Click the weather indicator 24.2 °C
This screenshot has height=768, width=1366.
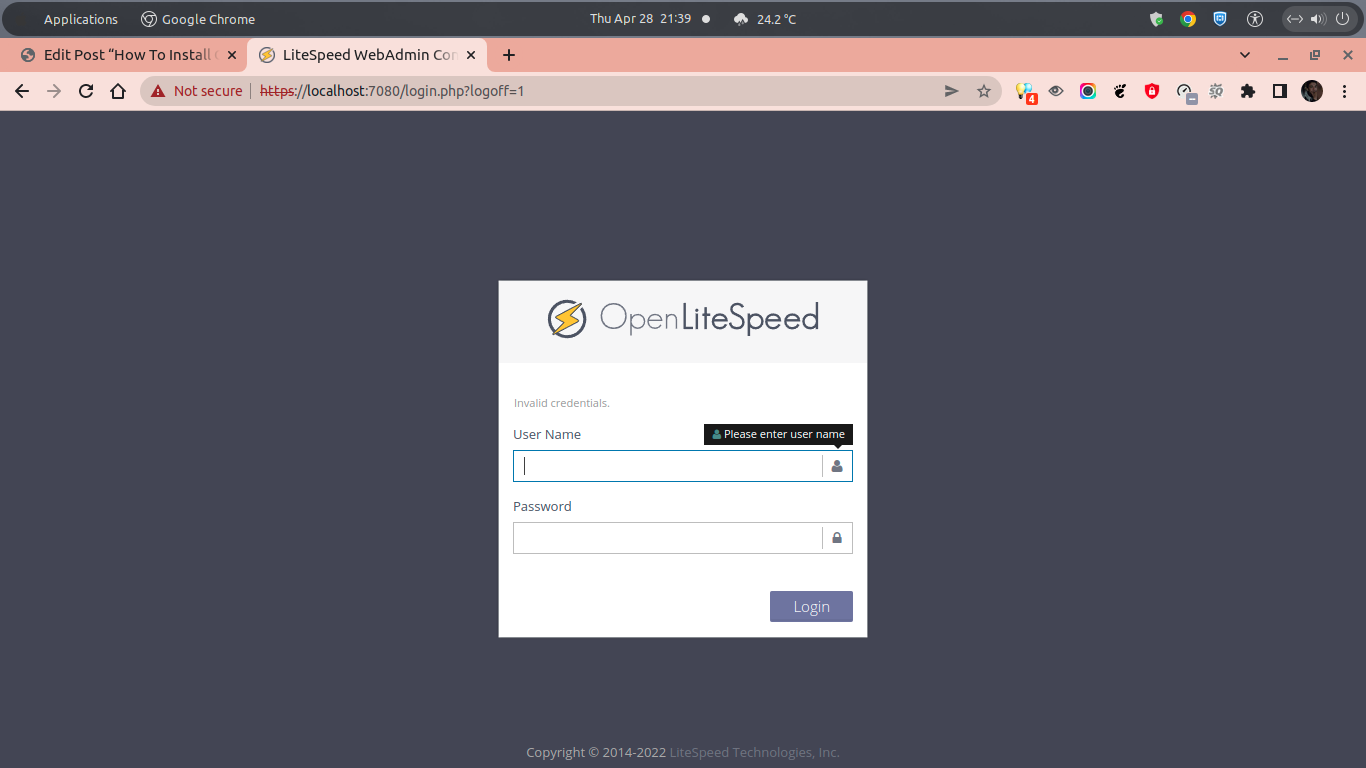765,19
